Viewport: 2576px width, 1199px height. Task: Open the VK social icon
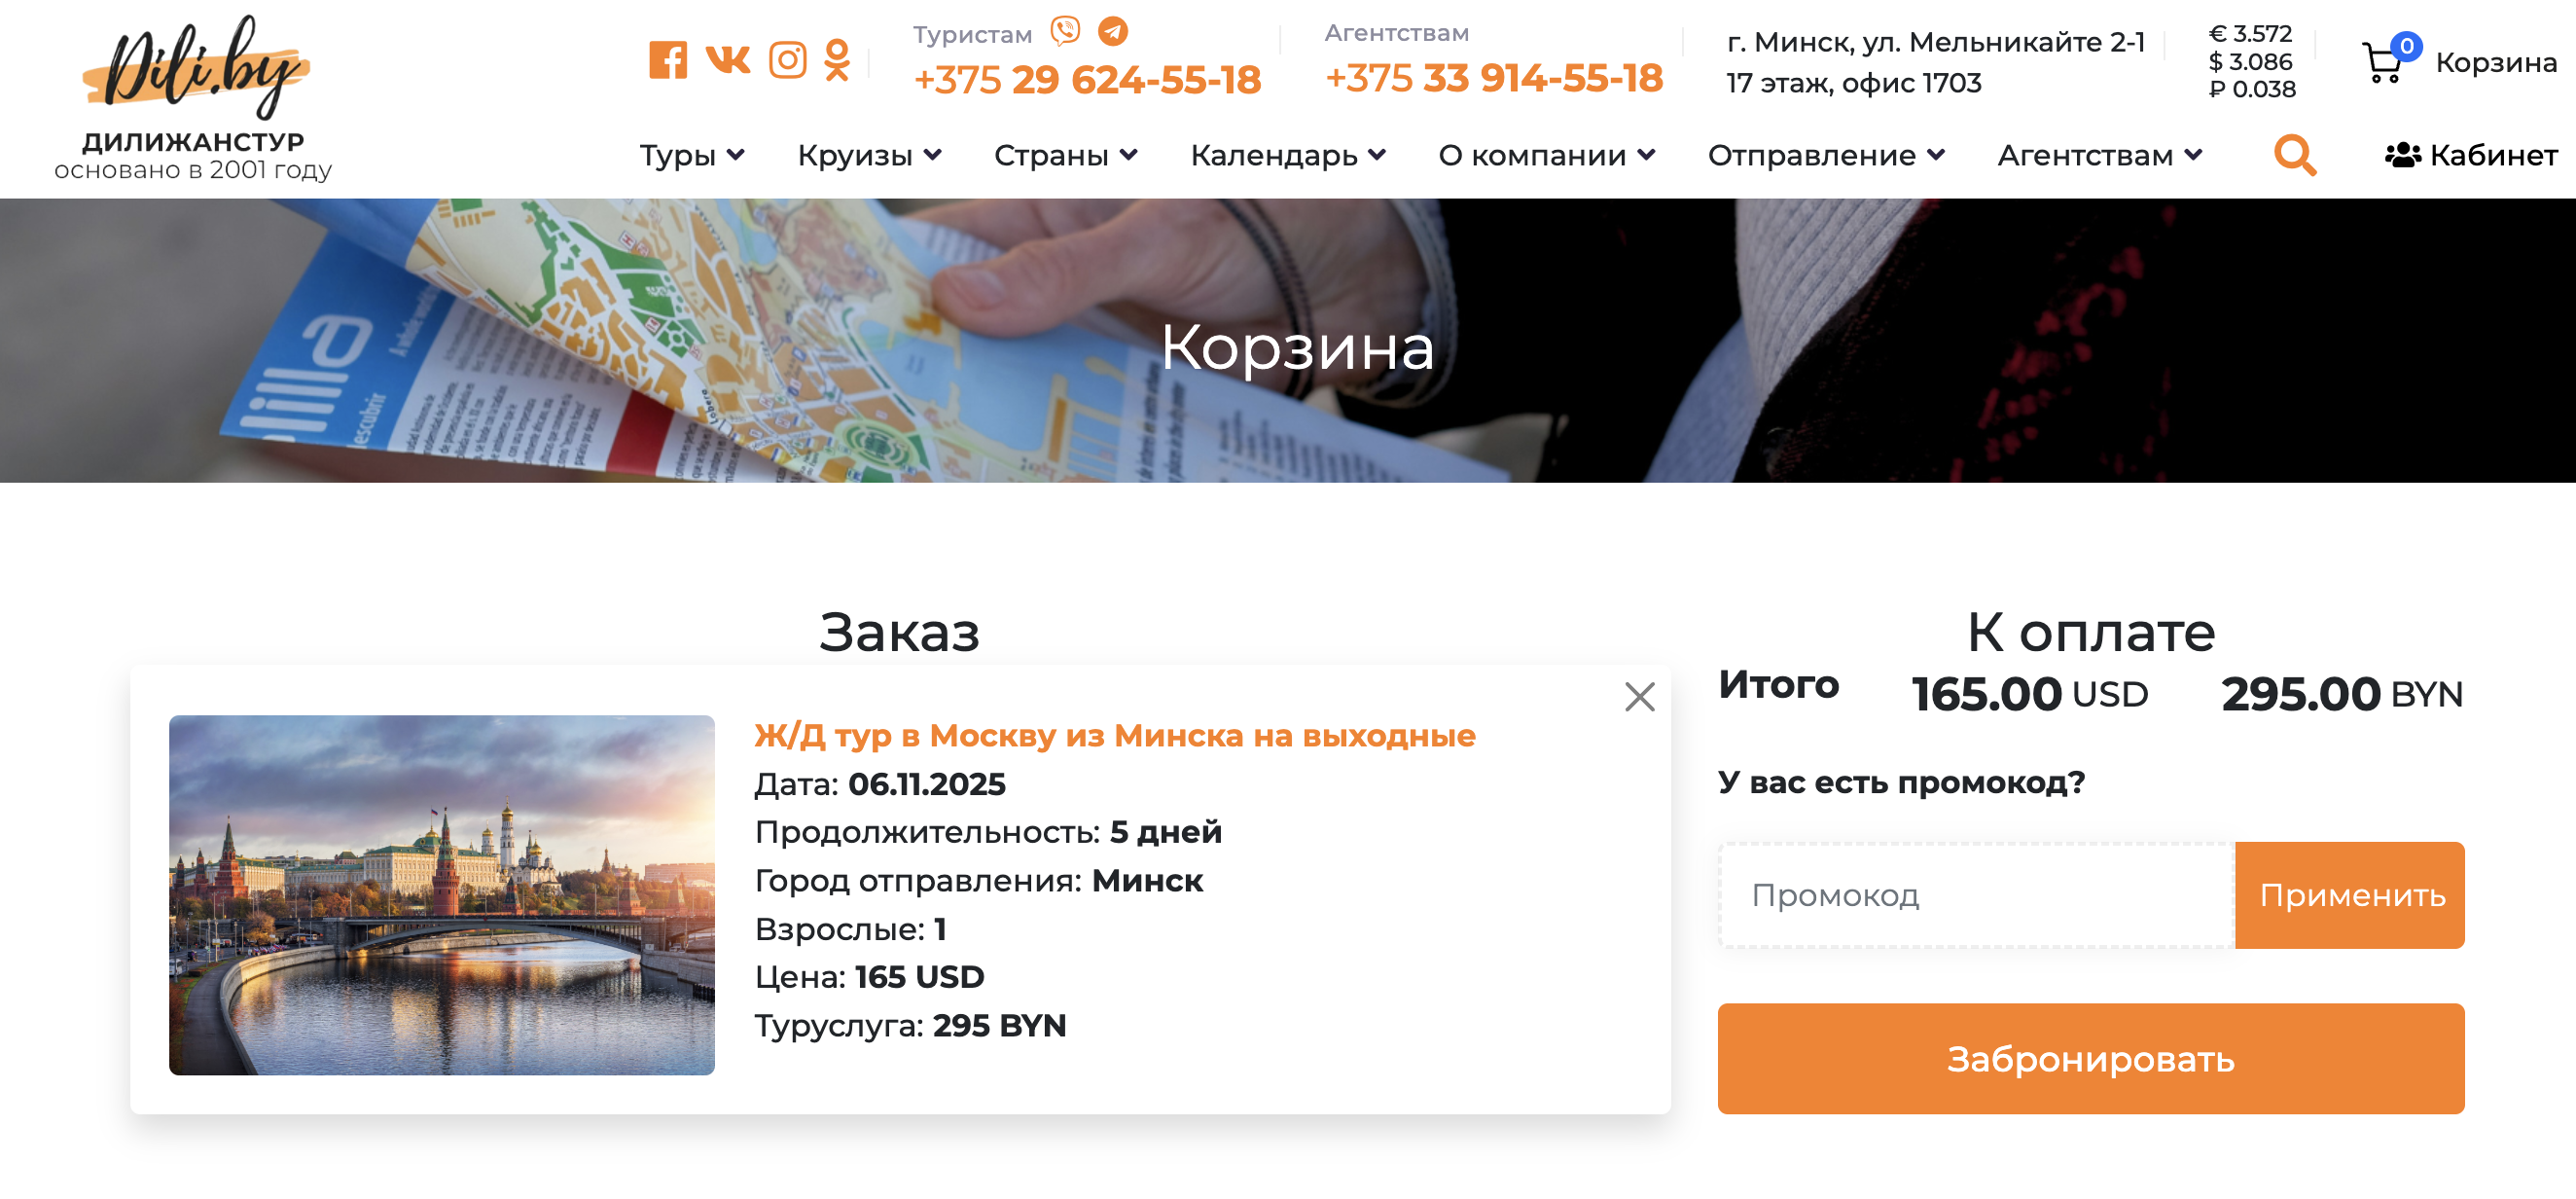click(x=728, y=61)
